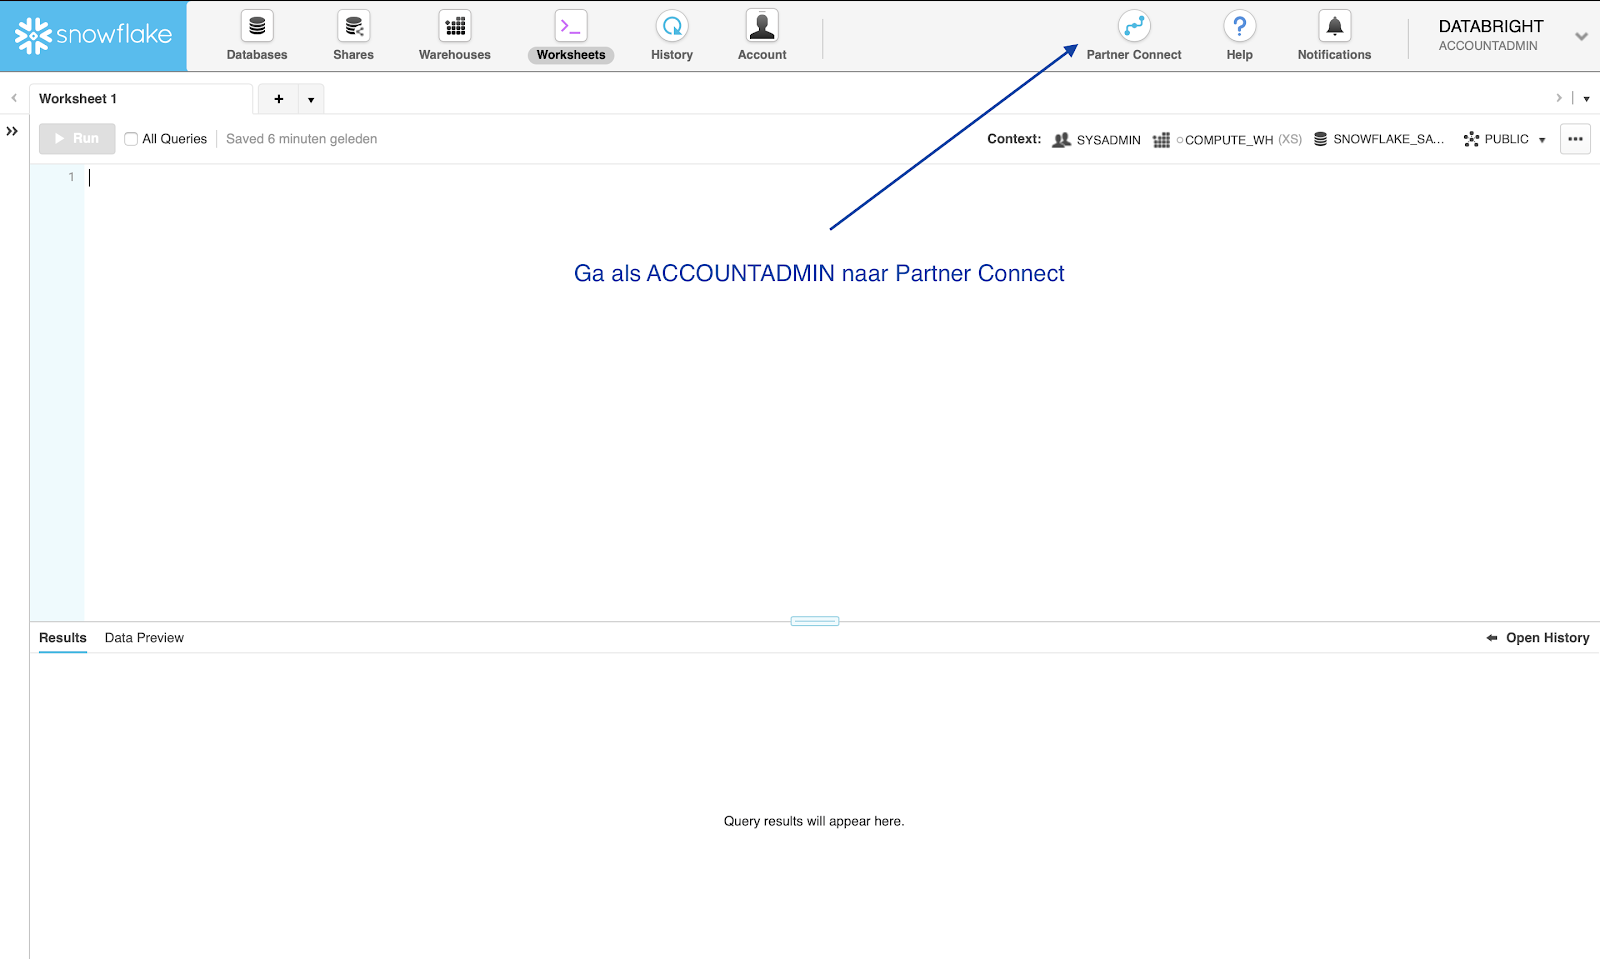Add a new worksheet with plus button
The height and width of the screenshot is (959, 1600).
point(279,99)
